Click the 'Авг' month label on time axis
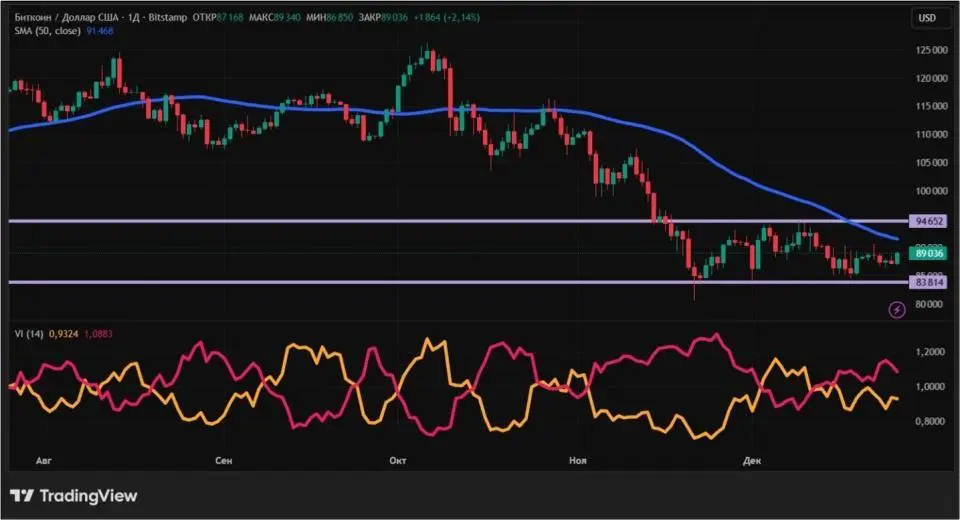960x520 pixels. [43, 460]
